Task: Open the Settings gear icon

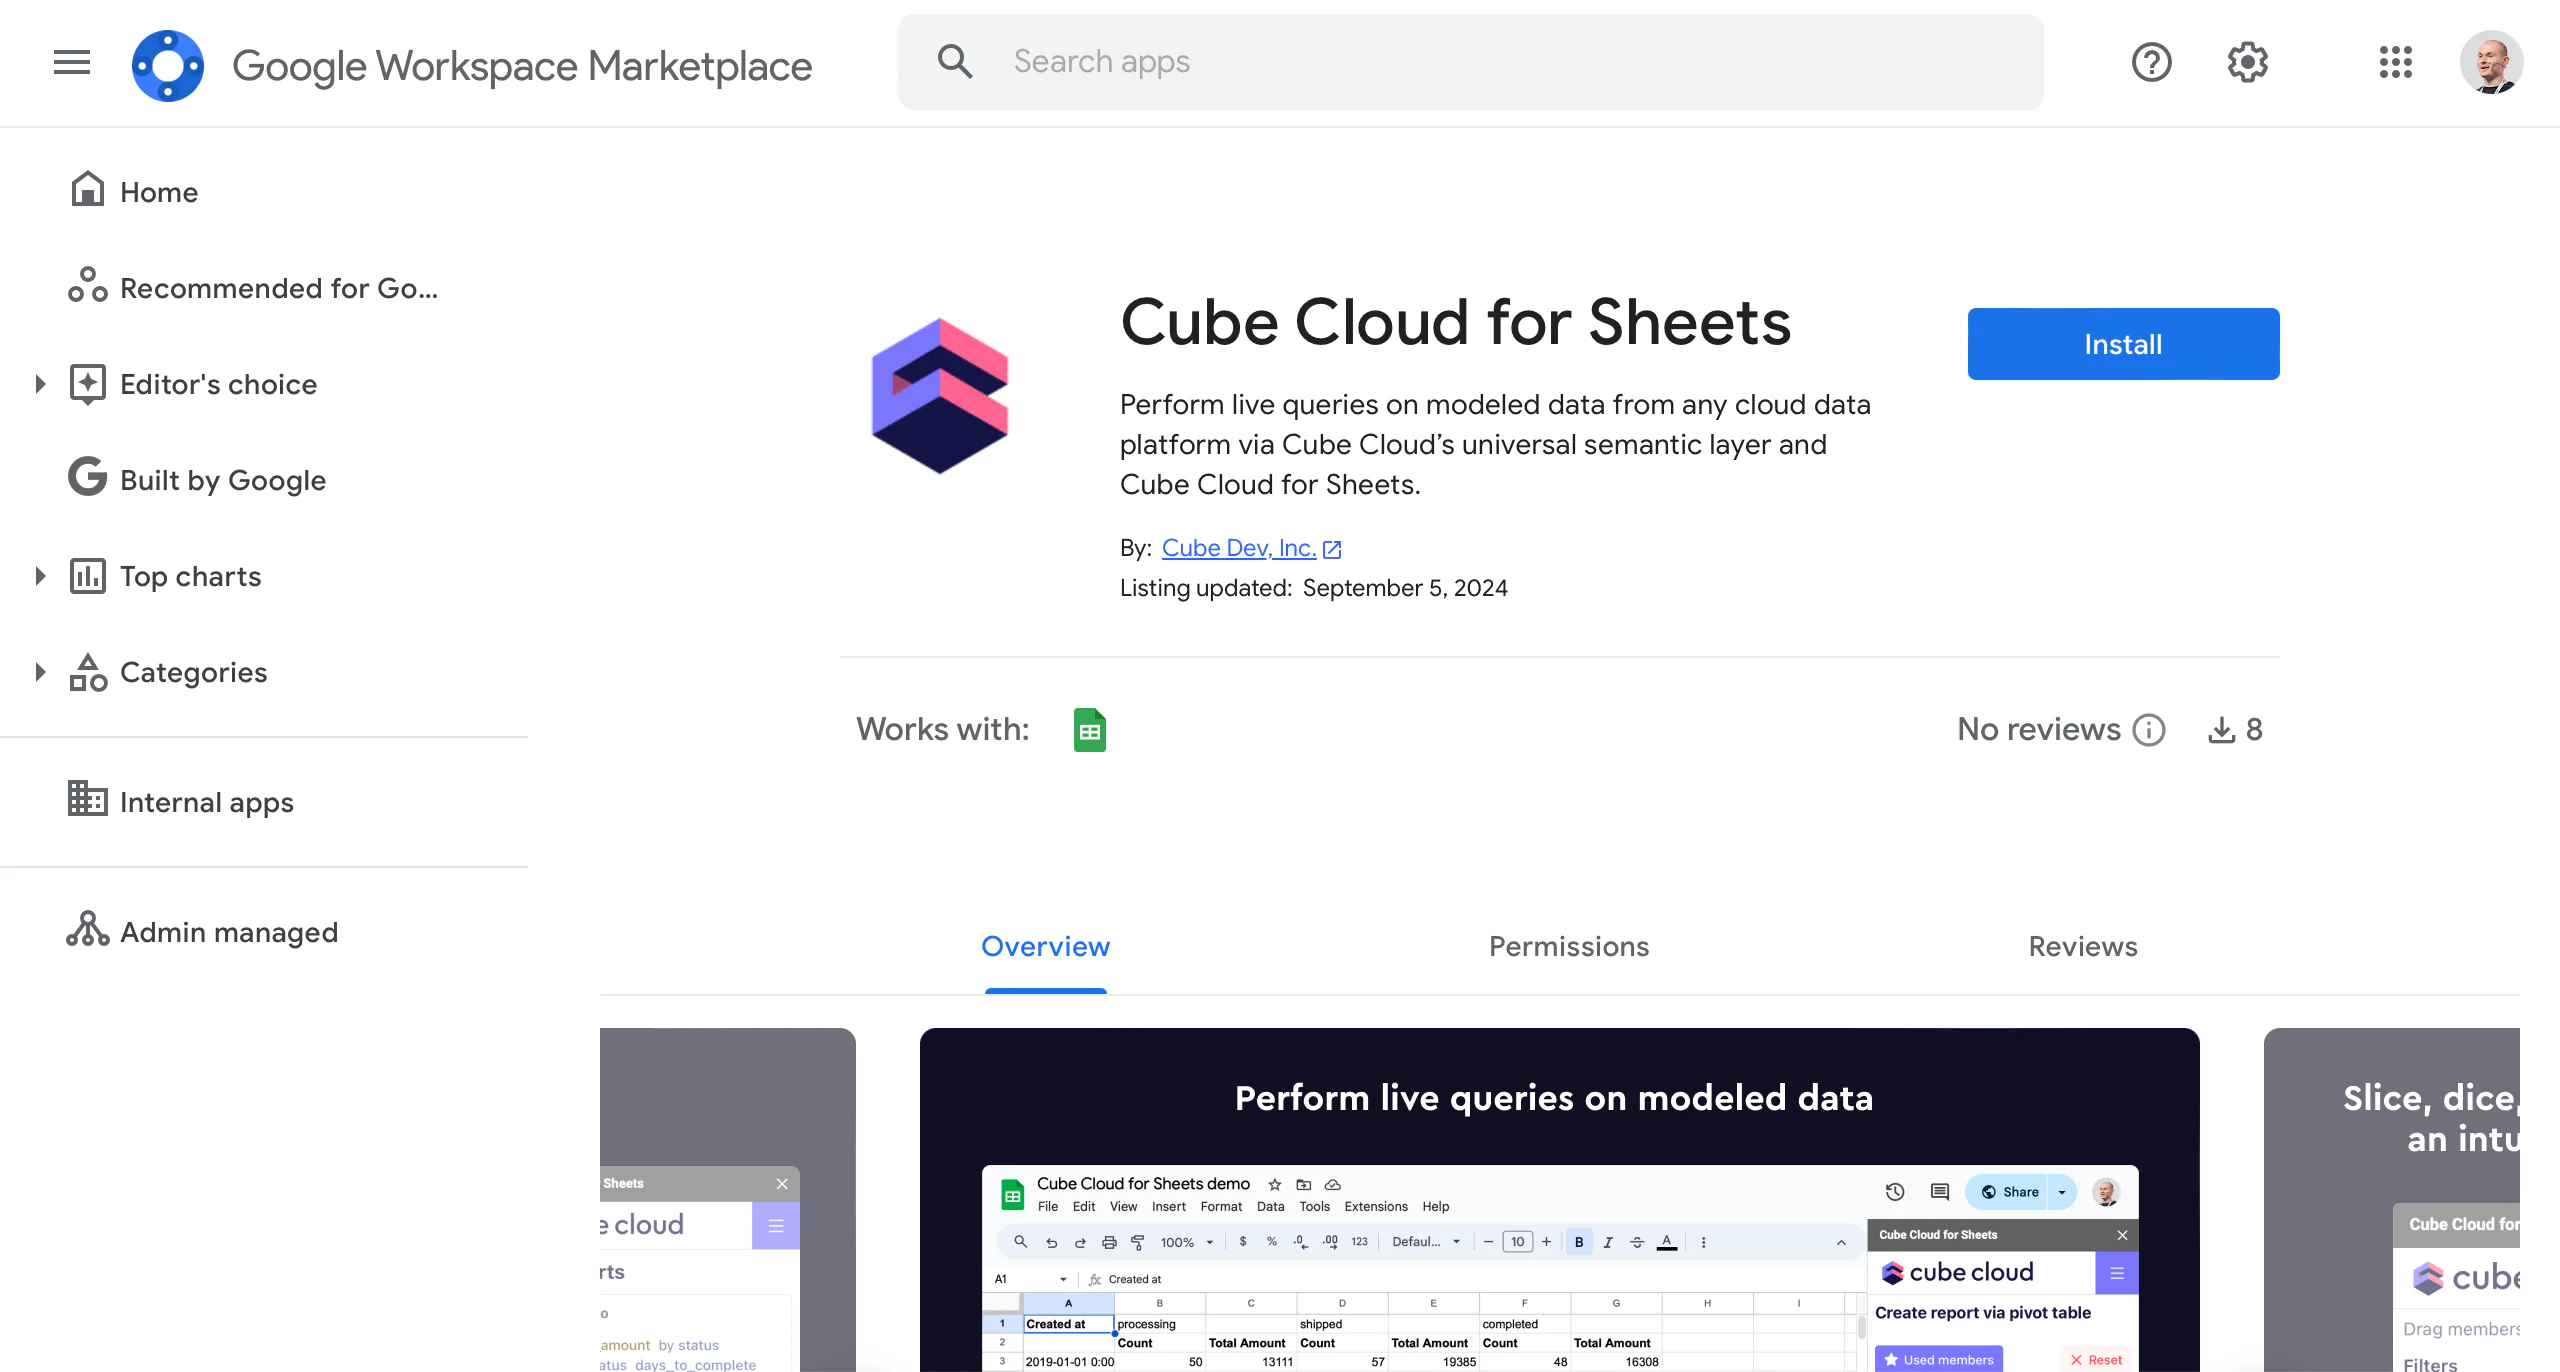Action: point(2247,62)
